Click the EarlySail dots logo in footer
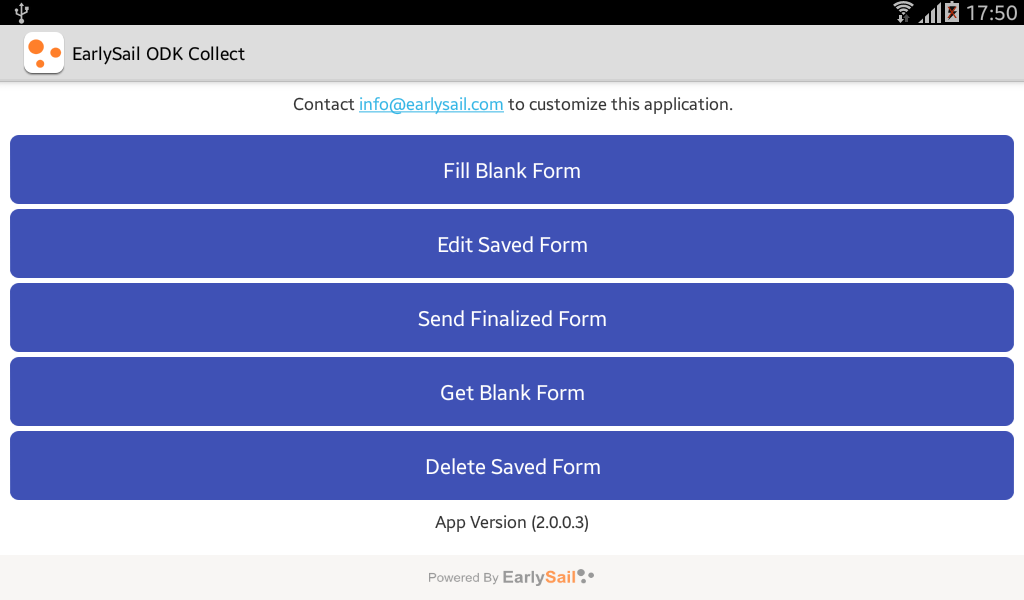 [587, 577]
